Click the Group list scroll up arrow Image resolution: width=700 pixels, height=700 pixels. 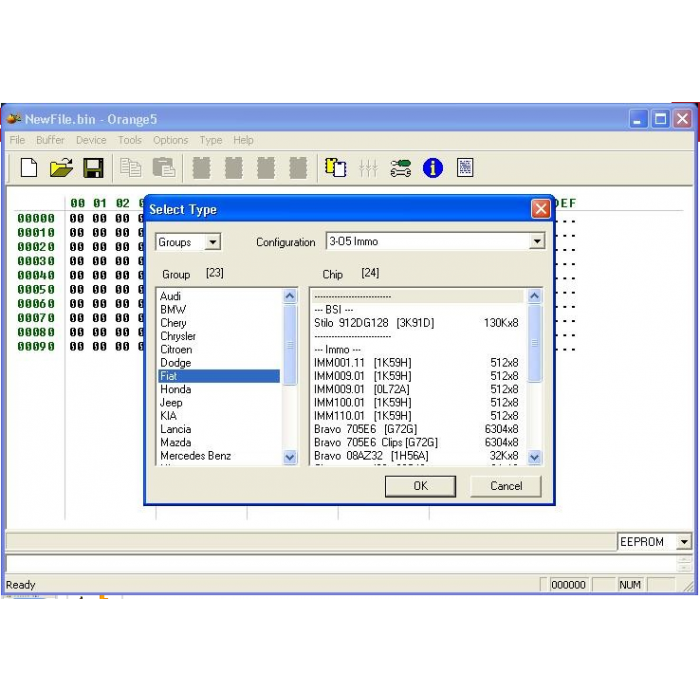pyautogui.click(x=290, y=296)
